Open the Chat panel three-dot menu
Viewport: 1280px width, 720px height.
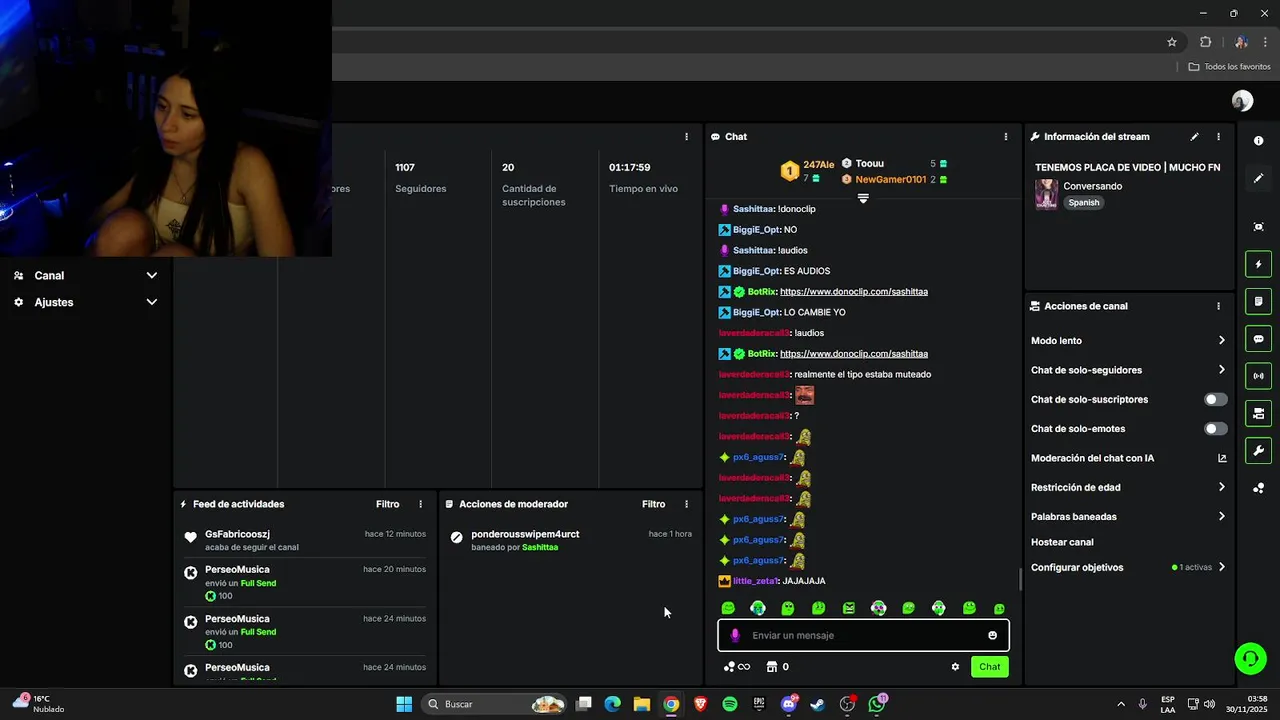(1006, 137)
